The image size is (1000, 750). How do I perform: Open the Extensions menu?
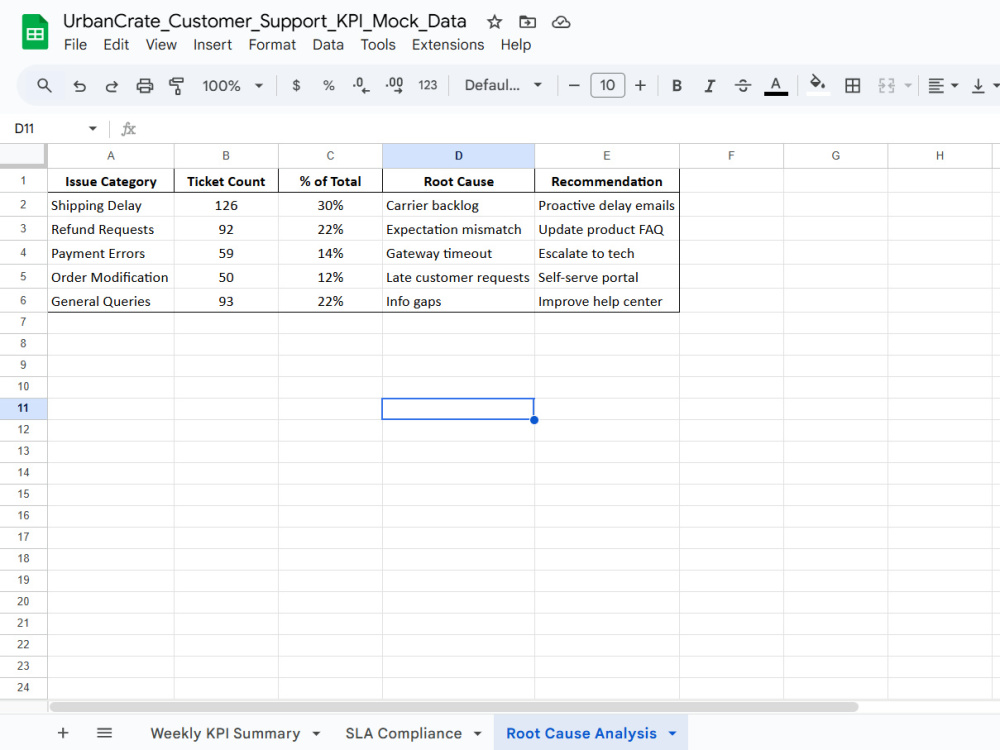pyautogui.click(x=448, y=45)
